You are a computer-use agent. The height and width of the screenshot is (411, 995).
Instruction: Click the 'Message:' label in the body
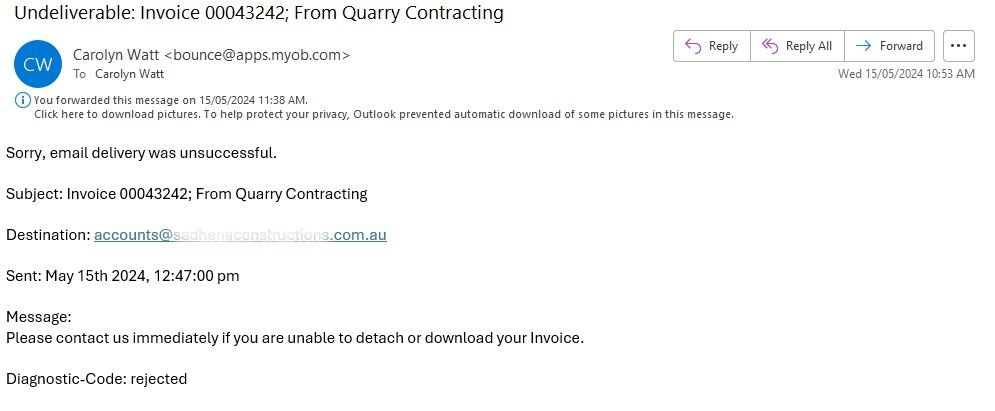pyautogui.click(x=39, y=317)
